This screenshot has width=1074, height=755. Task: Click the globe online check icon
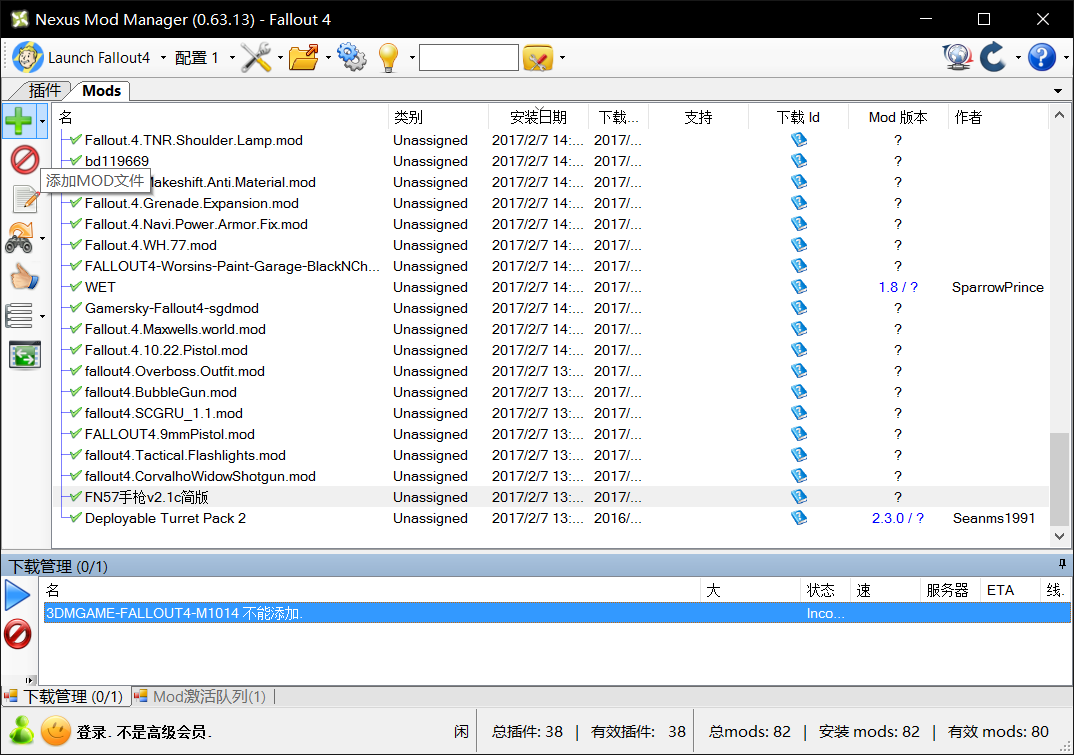click(957, 57)
